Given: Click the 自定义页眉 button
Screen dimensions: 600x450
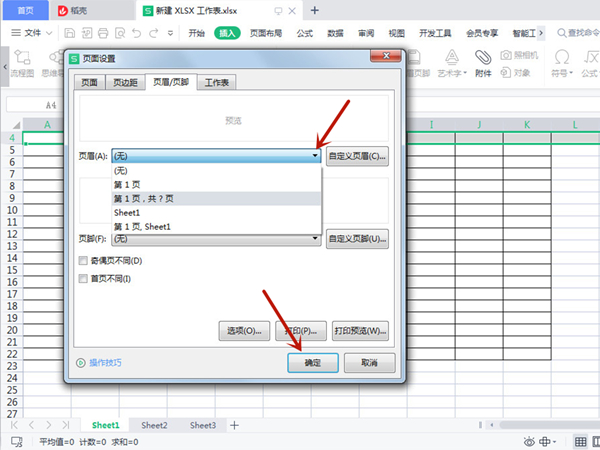Looking at the screenshot, I should [x=357, y=157].
